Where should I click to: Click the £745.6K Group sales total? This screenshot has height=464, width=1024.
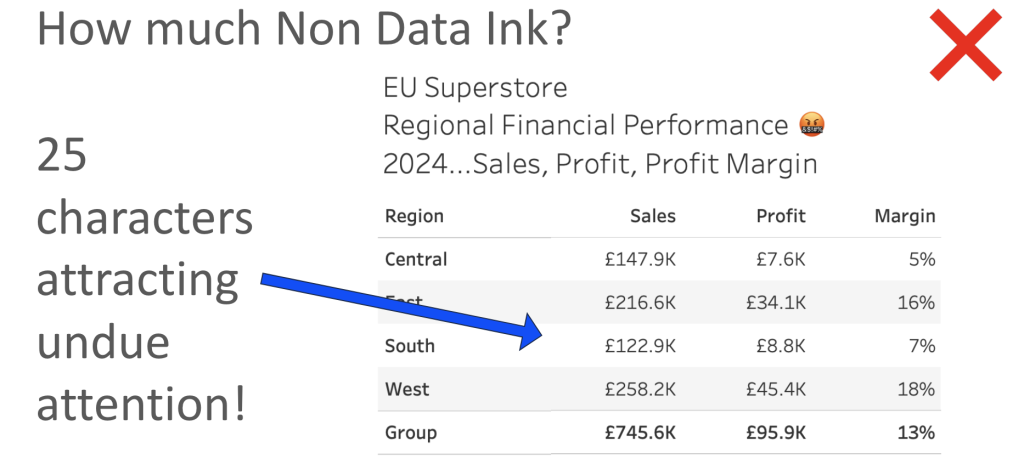coord(640,433)
